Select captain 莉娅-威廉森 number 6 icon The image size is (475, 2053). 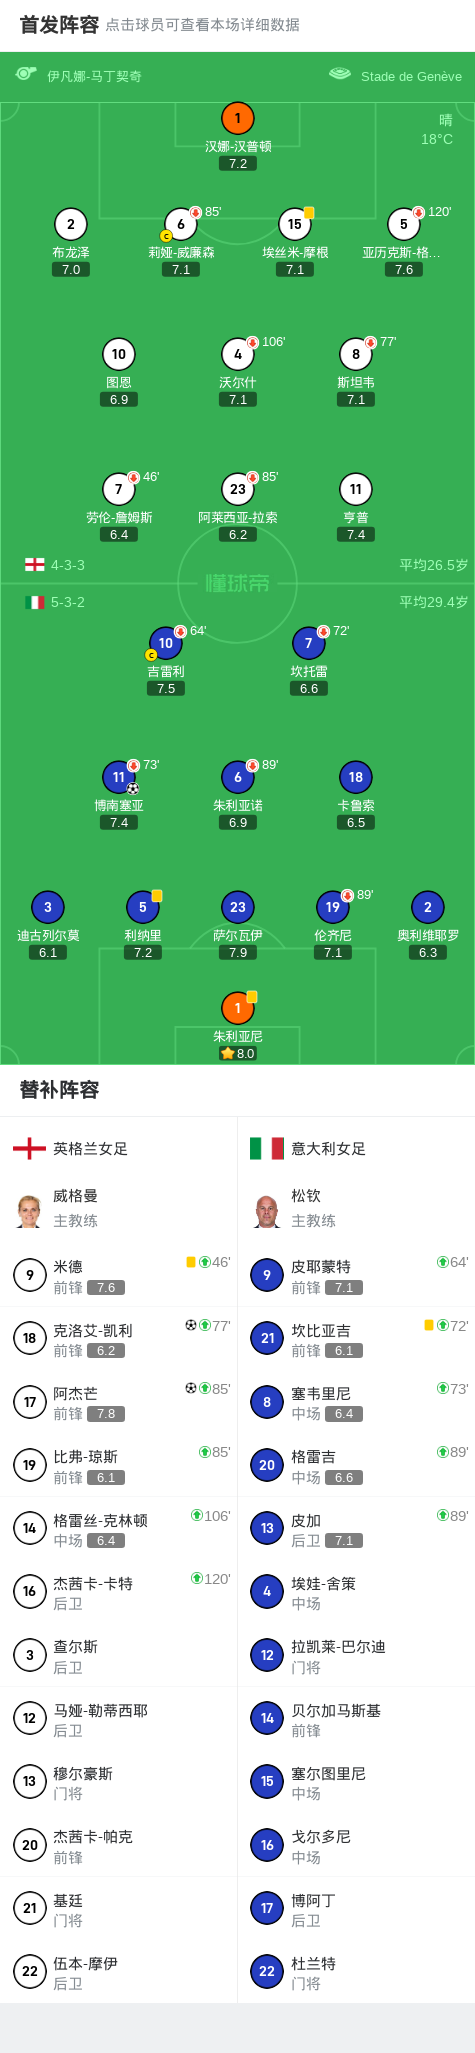point(181,224)
